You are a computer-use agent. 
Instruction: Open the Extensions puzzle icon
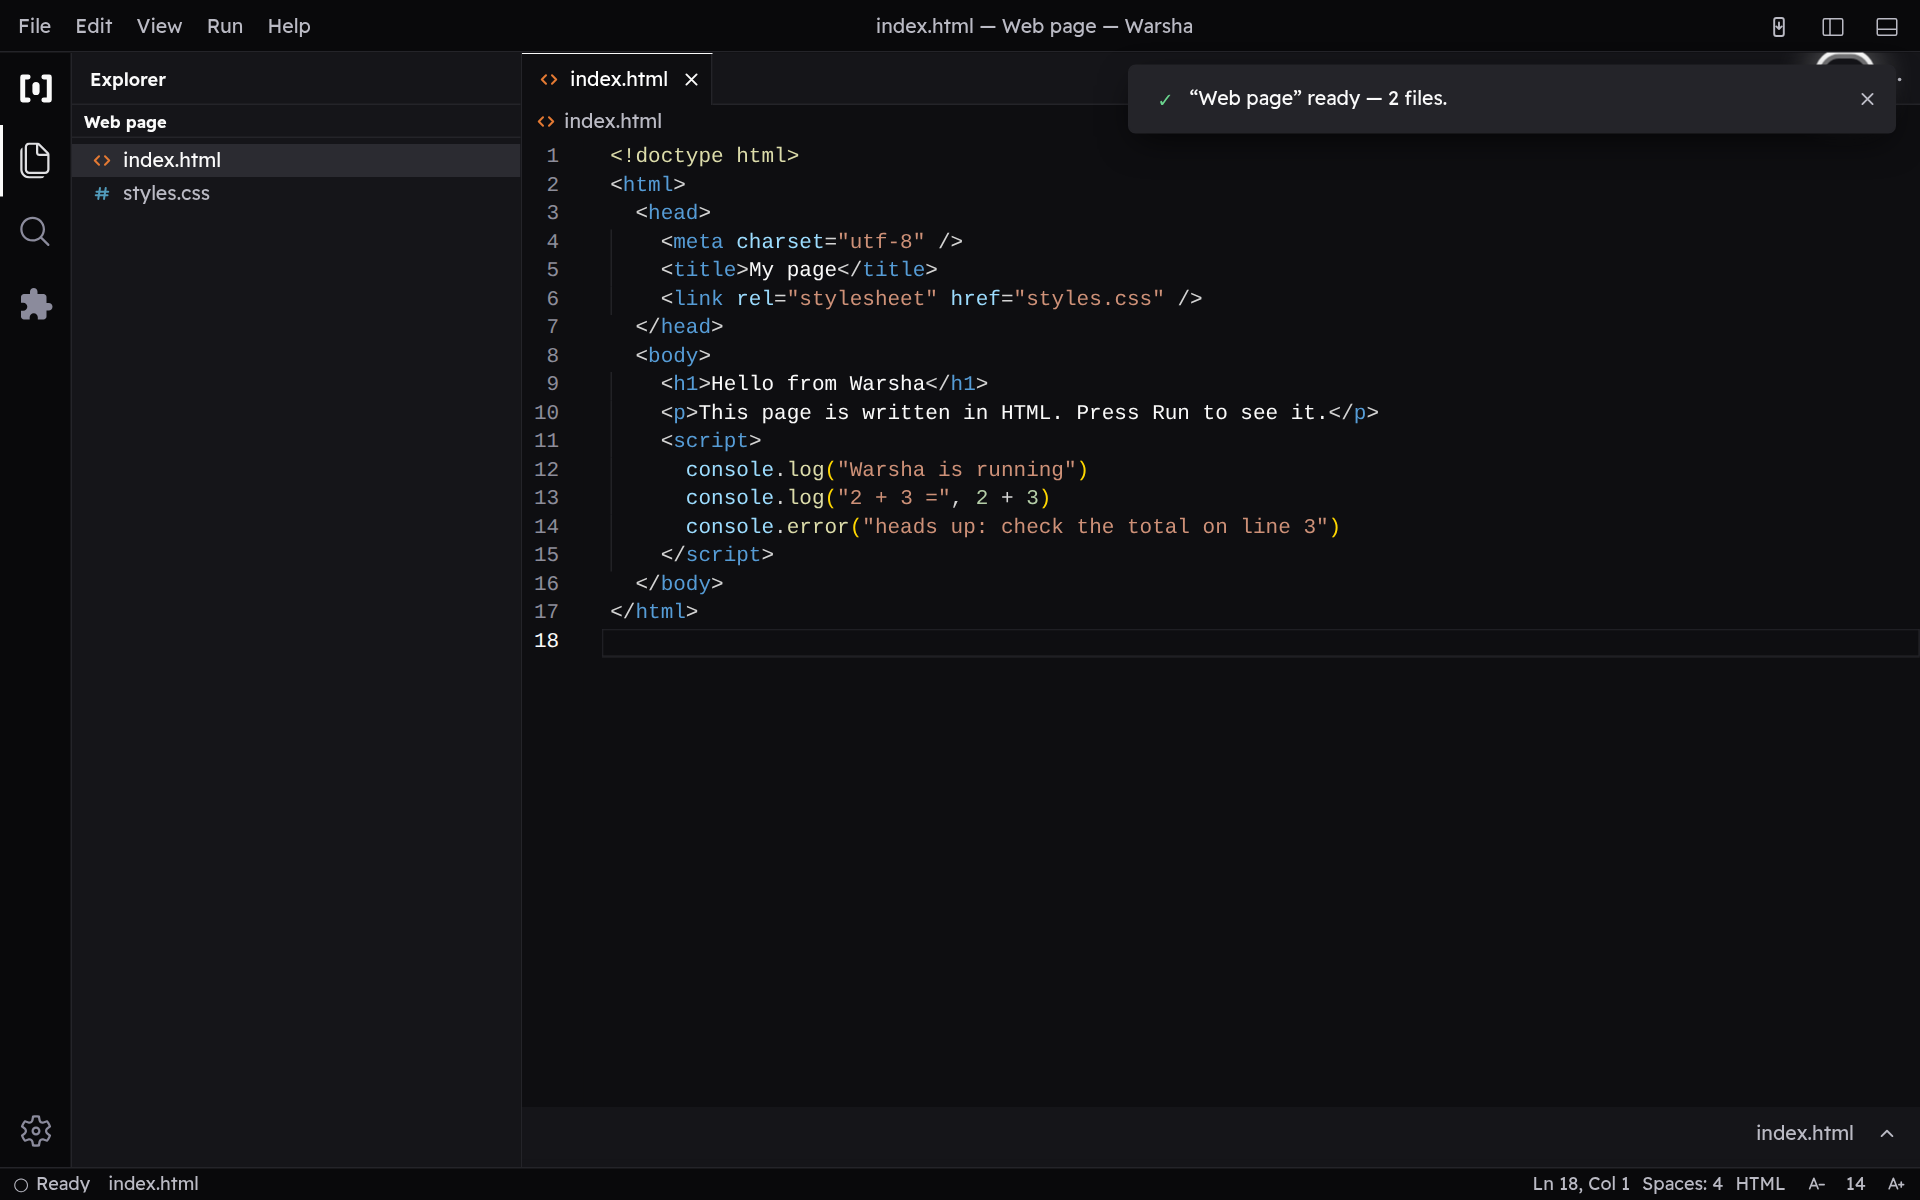tap(35, 304)
